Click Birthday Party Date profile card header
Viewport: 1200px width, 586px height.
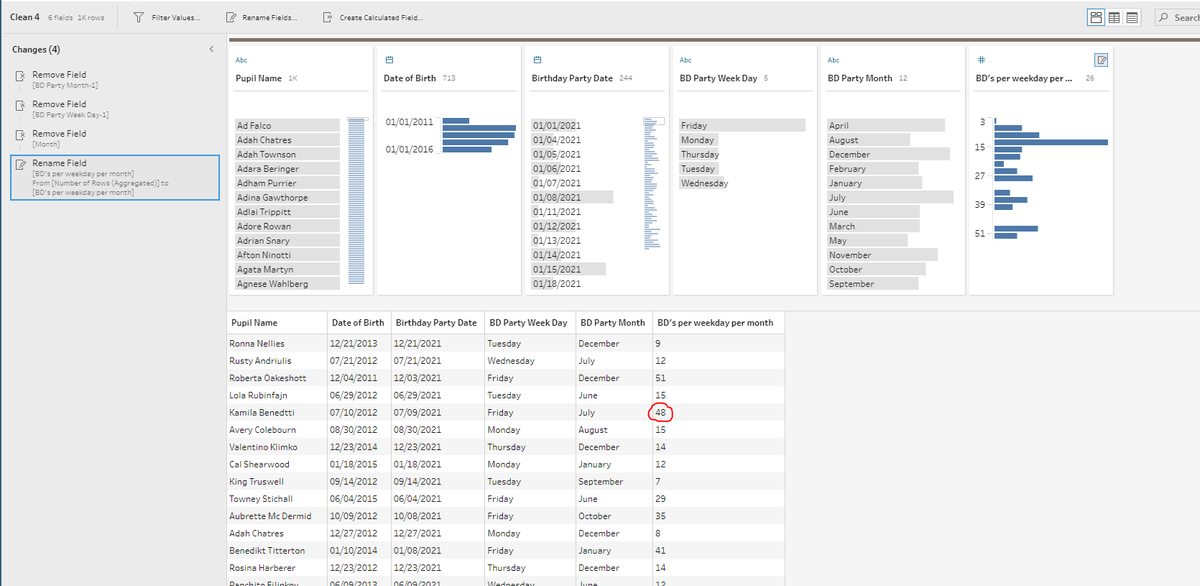[572, 78]
